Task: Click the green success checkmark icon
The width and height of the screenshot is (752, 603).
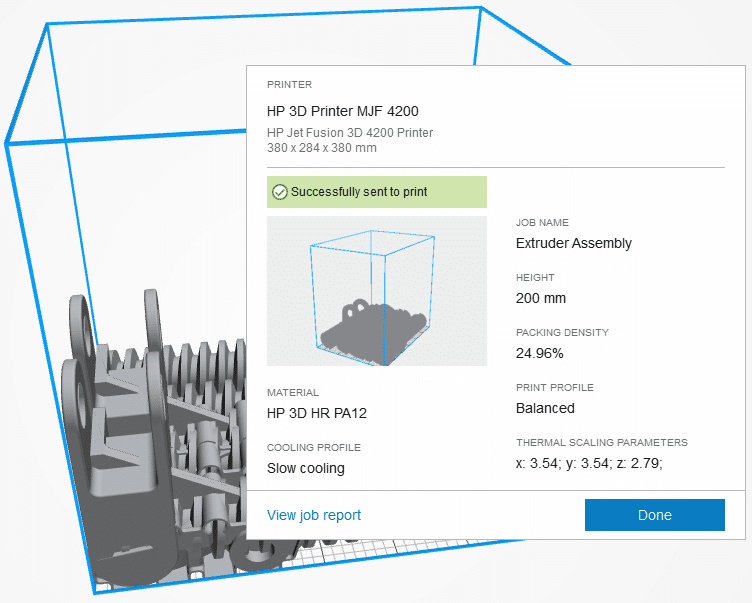Action: [280, 191]
